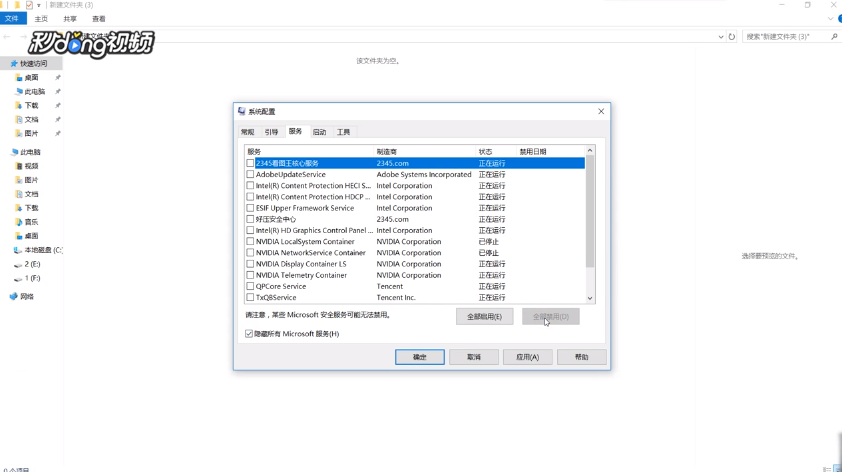Click the 帮助 button
Screen dimensions: 842x472
coord(582,357)
